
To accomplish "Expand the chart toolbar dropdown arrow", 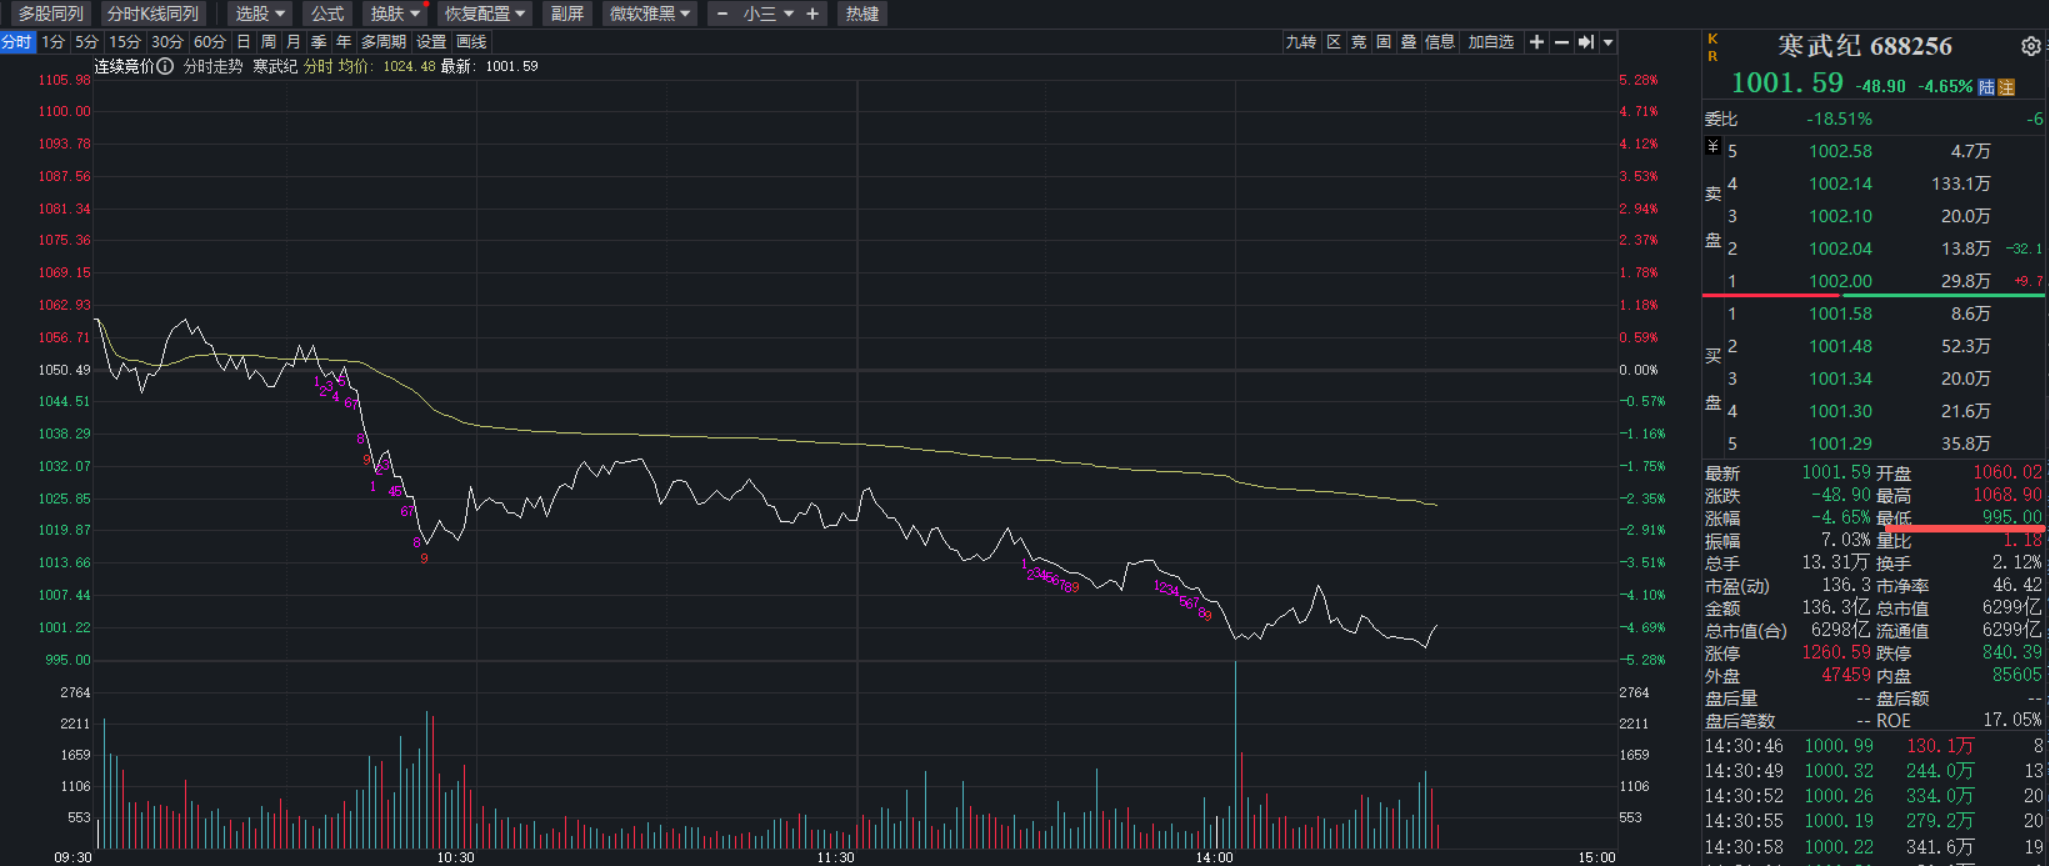I will (x=1608, y=42).
